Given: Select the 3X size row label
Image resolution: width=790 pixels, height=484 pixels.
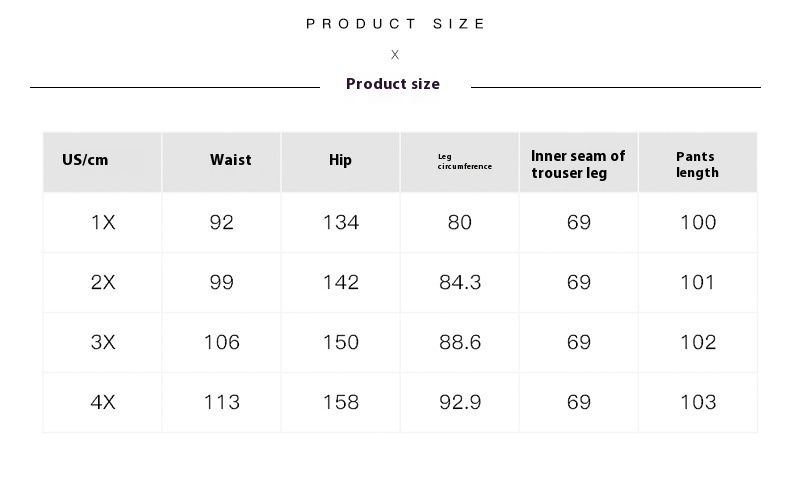Looking at the screenshot, I should click(103, 343).
